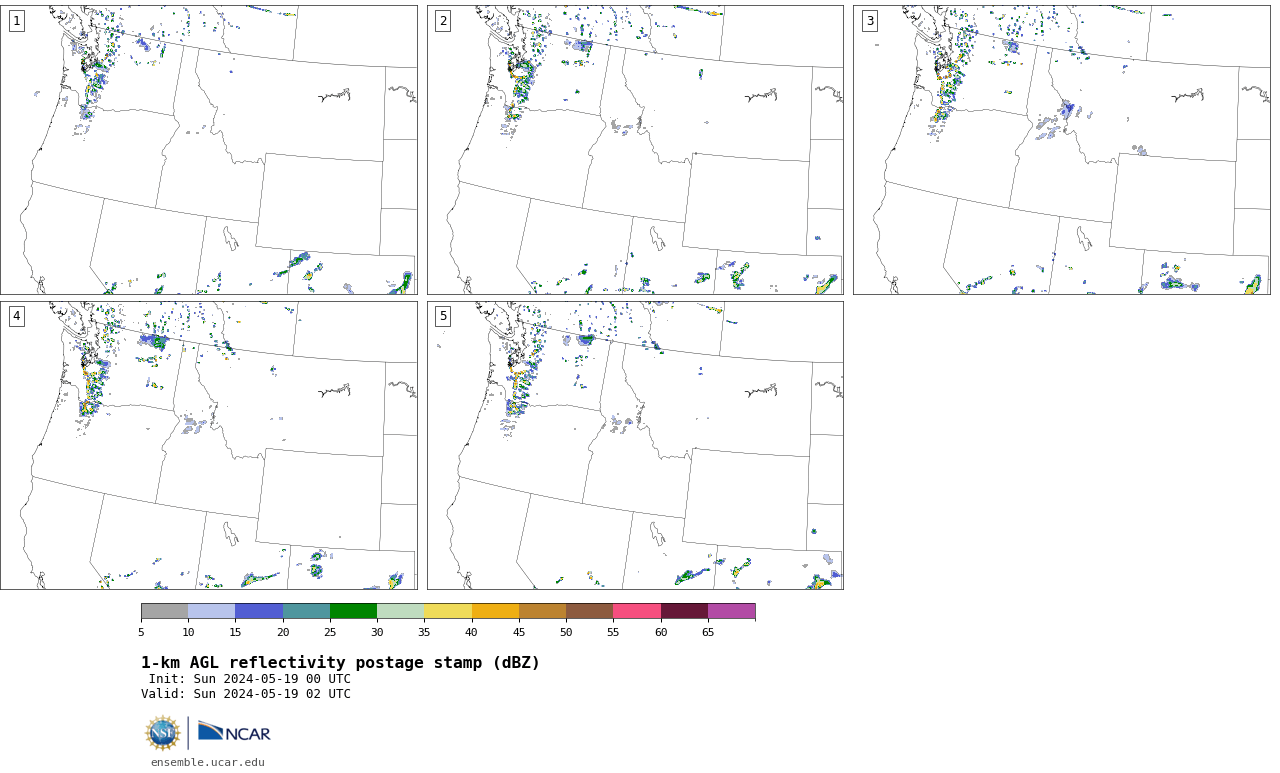
Task: Click the yellow 35-40 dBZ swatch
Action: (448, 611)
